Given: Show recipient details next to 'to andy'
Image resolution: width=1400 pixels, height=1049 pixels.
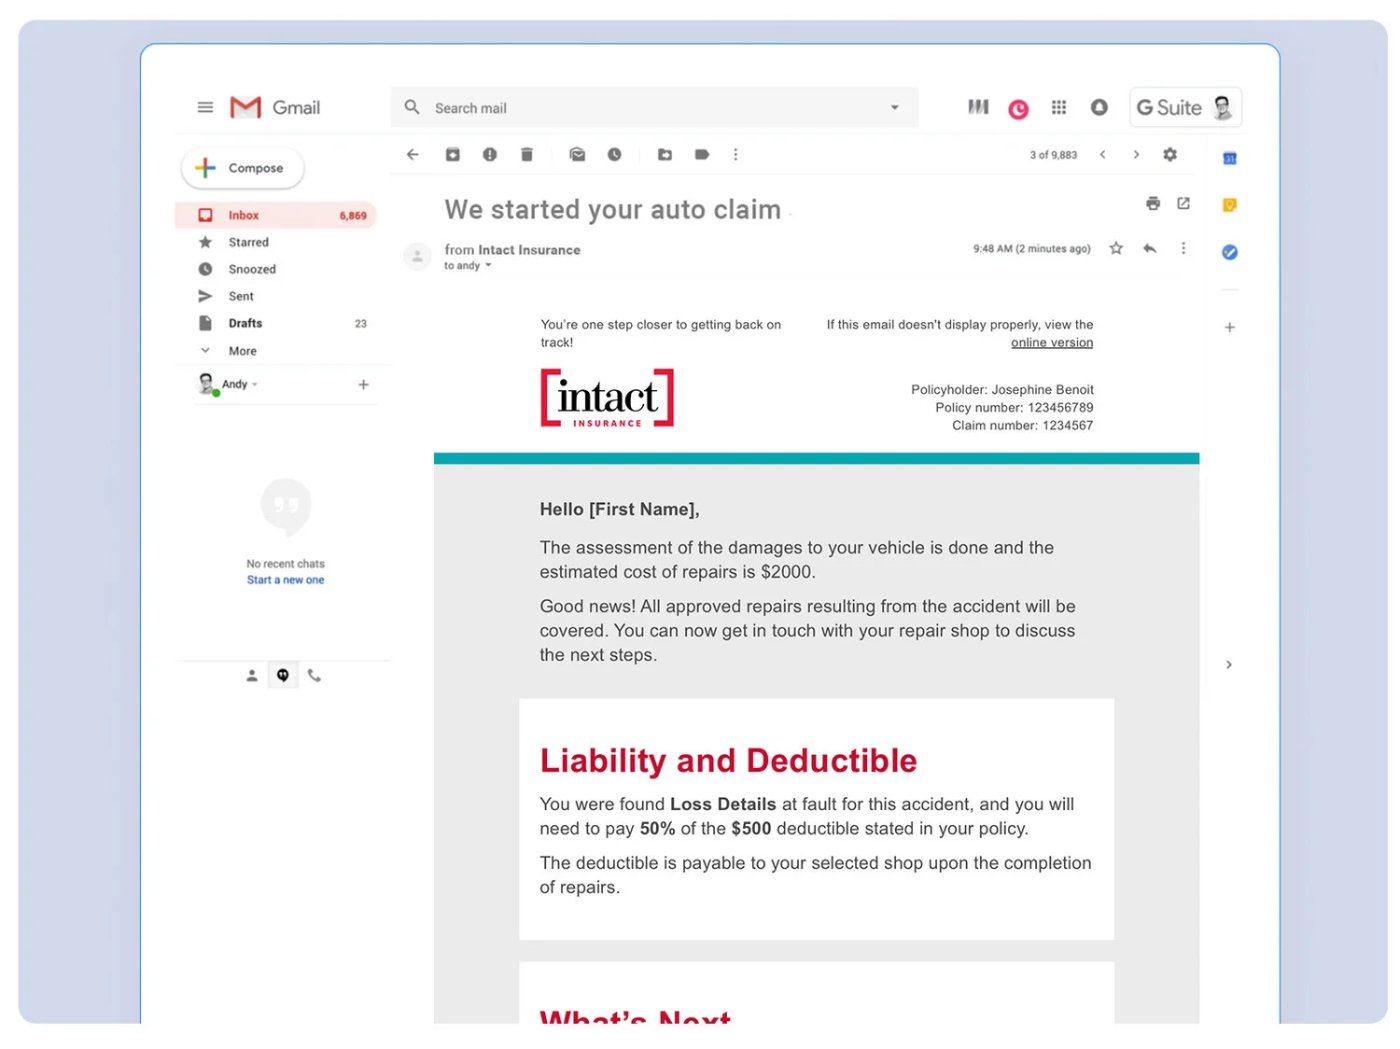Looking at the screenshot, I should tap(488, 266).
